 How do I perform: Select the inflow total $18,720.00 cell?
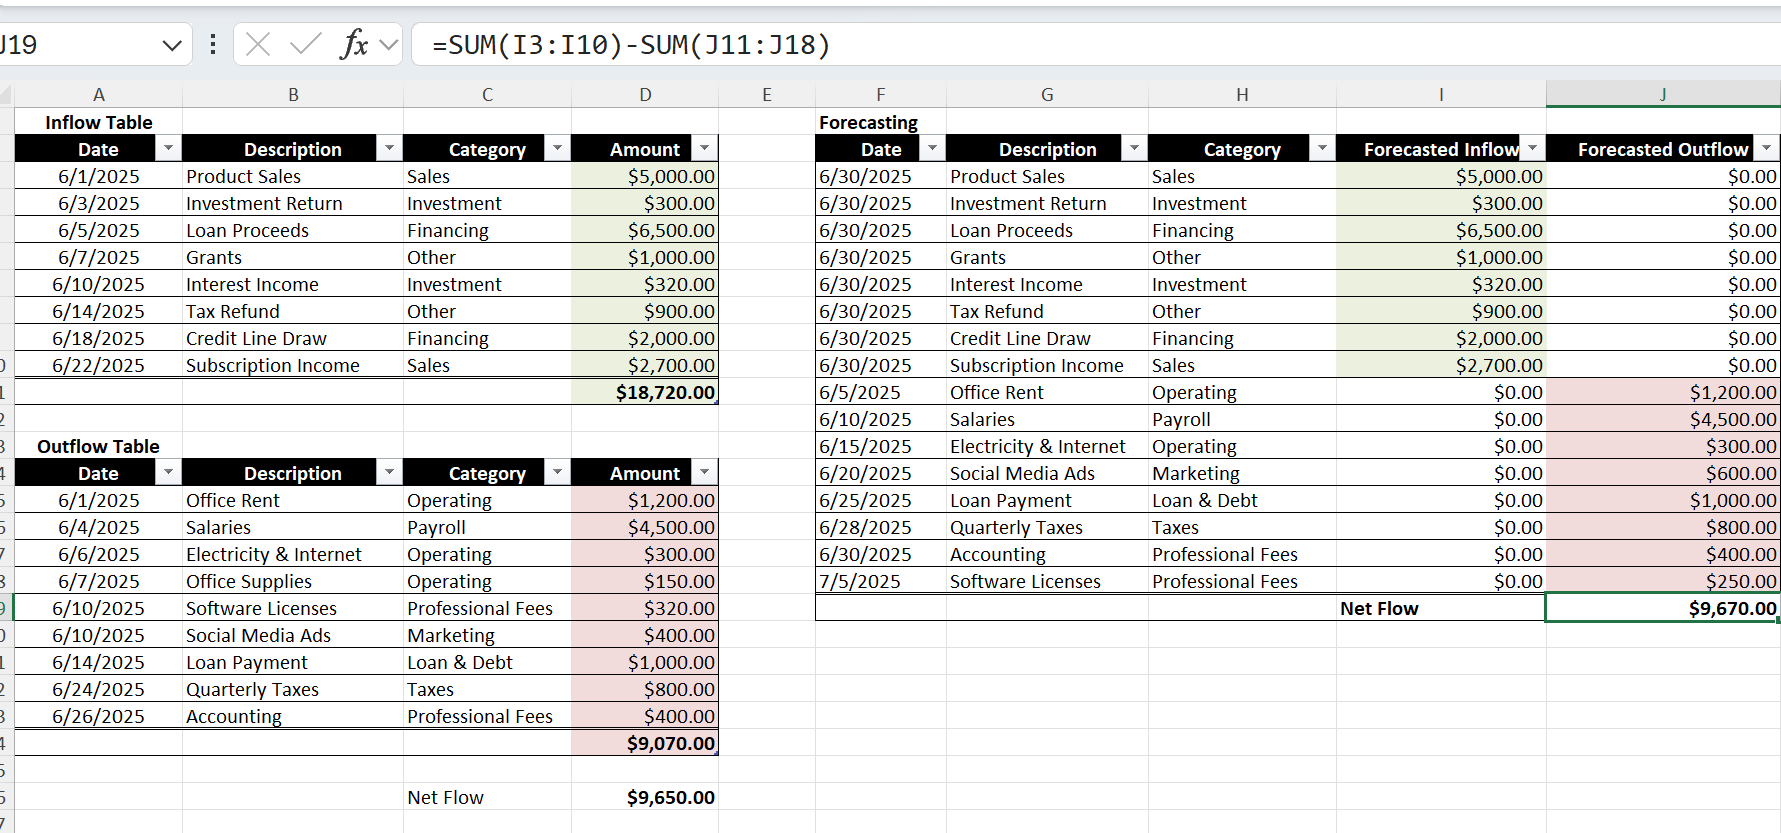(645, 392)
